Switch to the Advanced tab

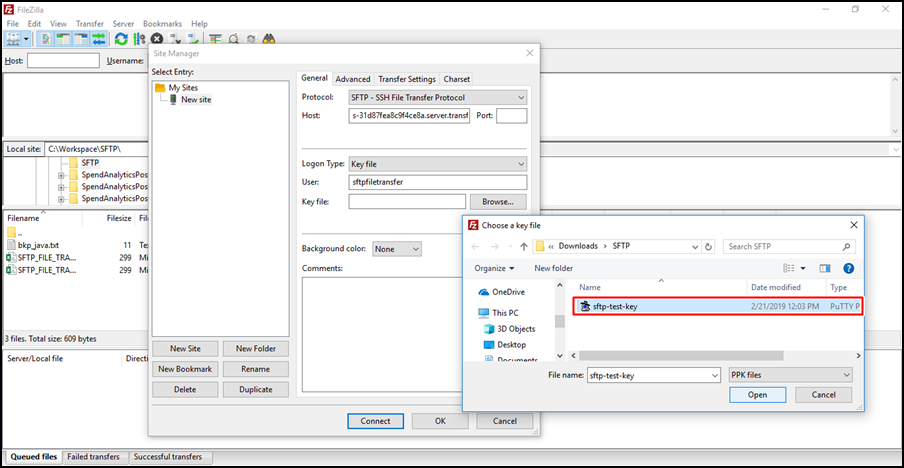tap(353, 79)
